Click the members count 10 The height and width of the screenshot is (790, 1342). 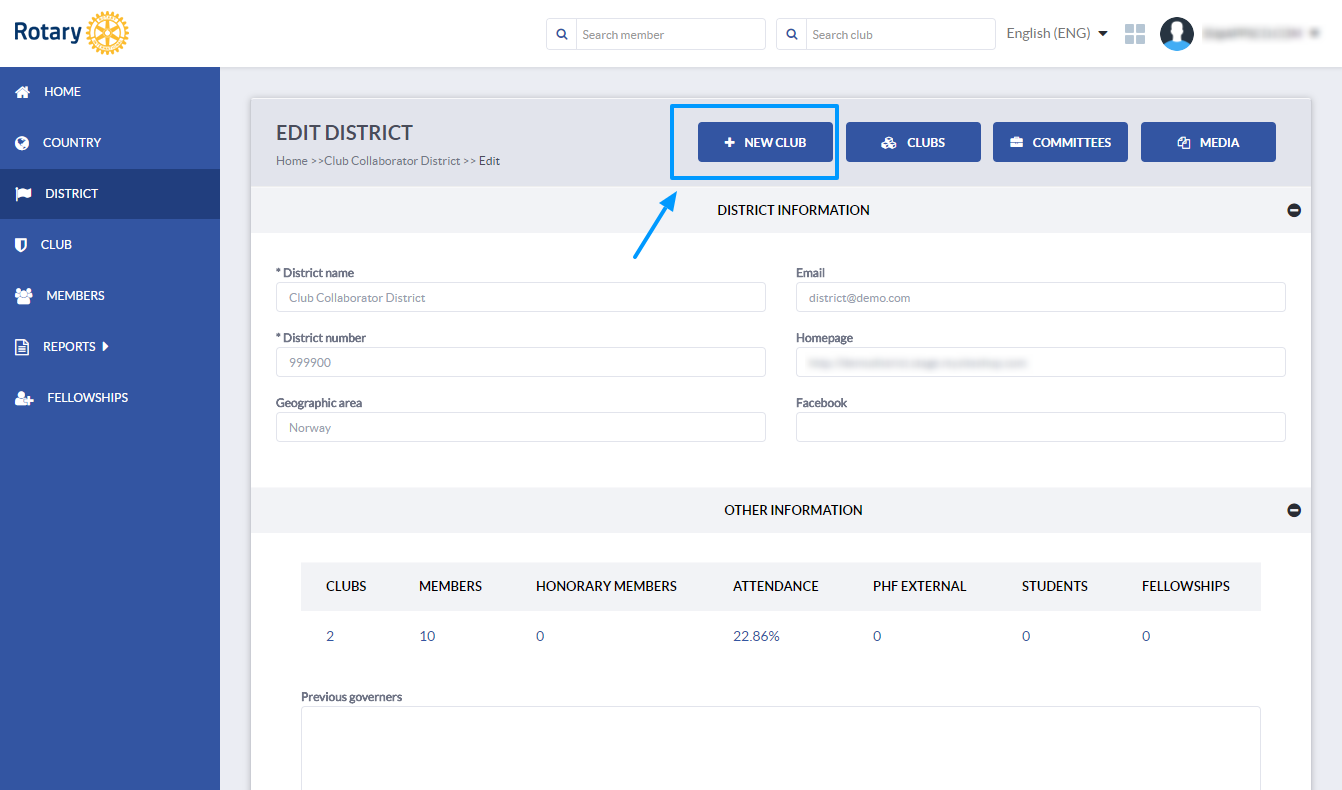(x=427, y=636)
